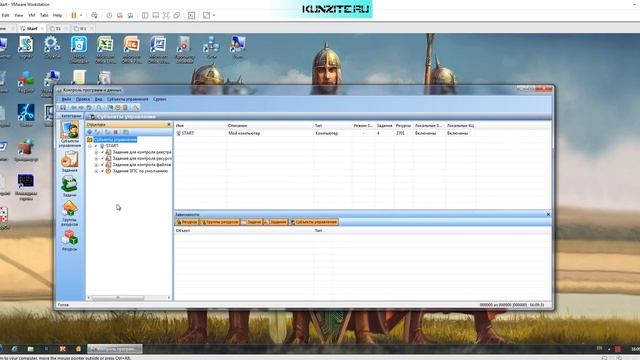Click the blue diamond icon in Структура toolbar
This screenshot has width=640, height=360.
pos(90,132)
